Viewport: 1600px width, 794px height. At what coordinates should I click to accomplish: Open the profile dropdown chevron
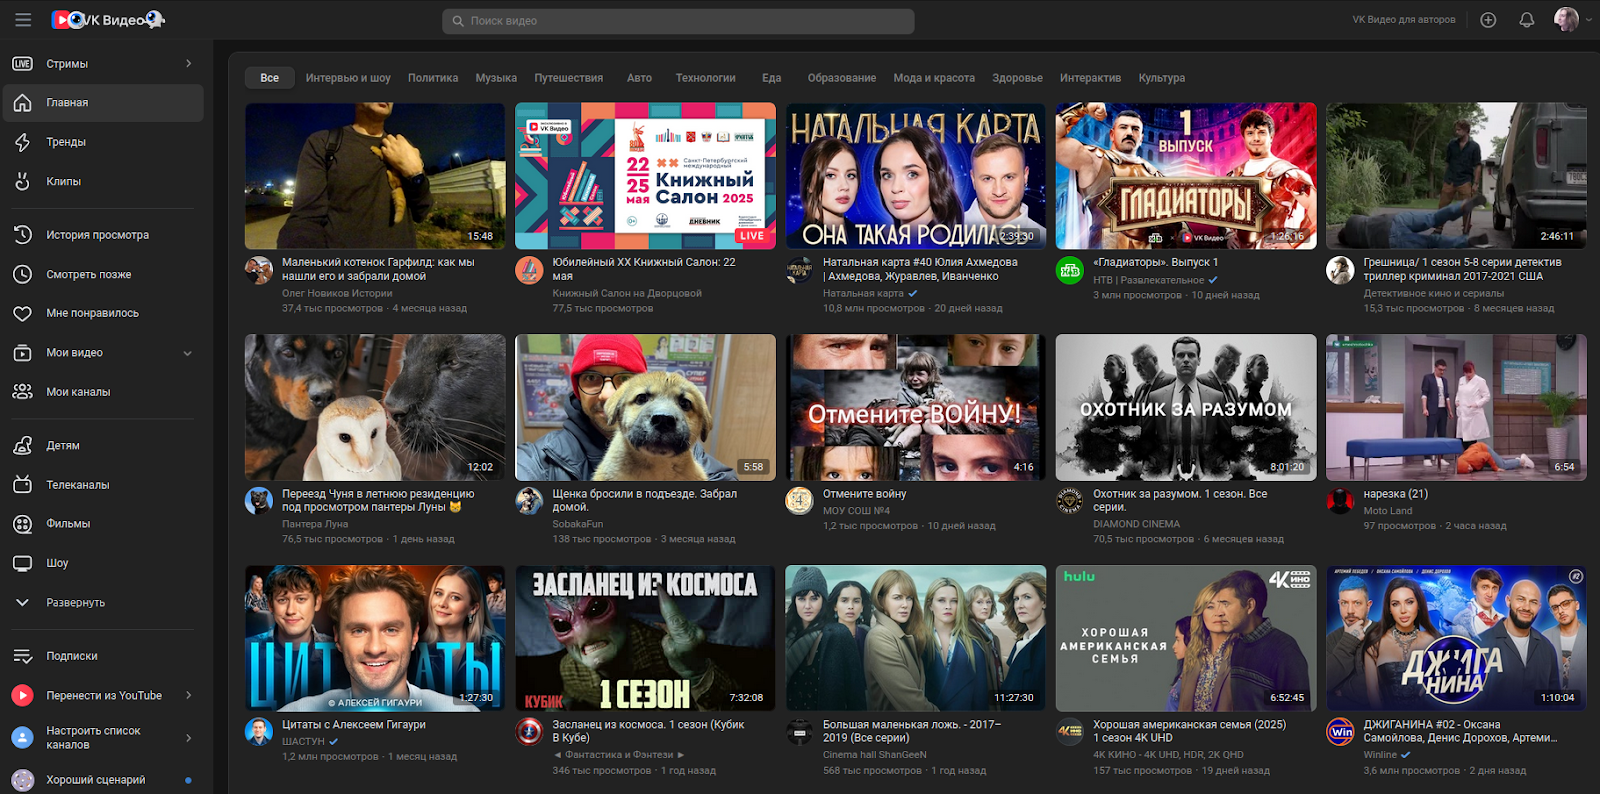pos(1589,20)
